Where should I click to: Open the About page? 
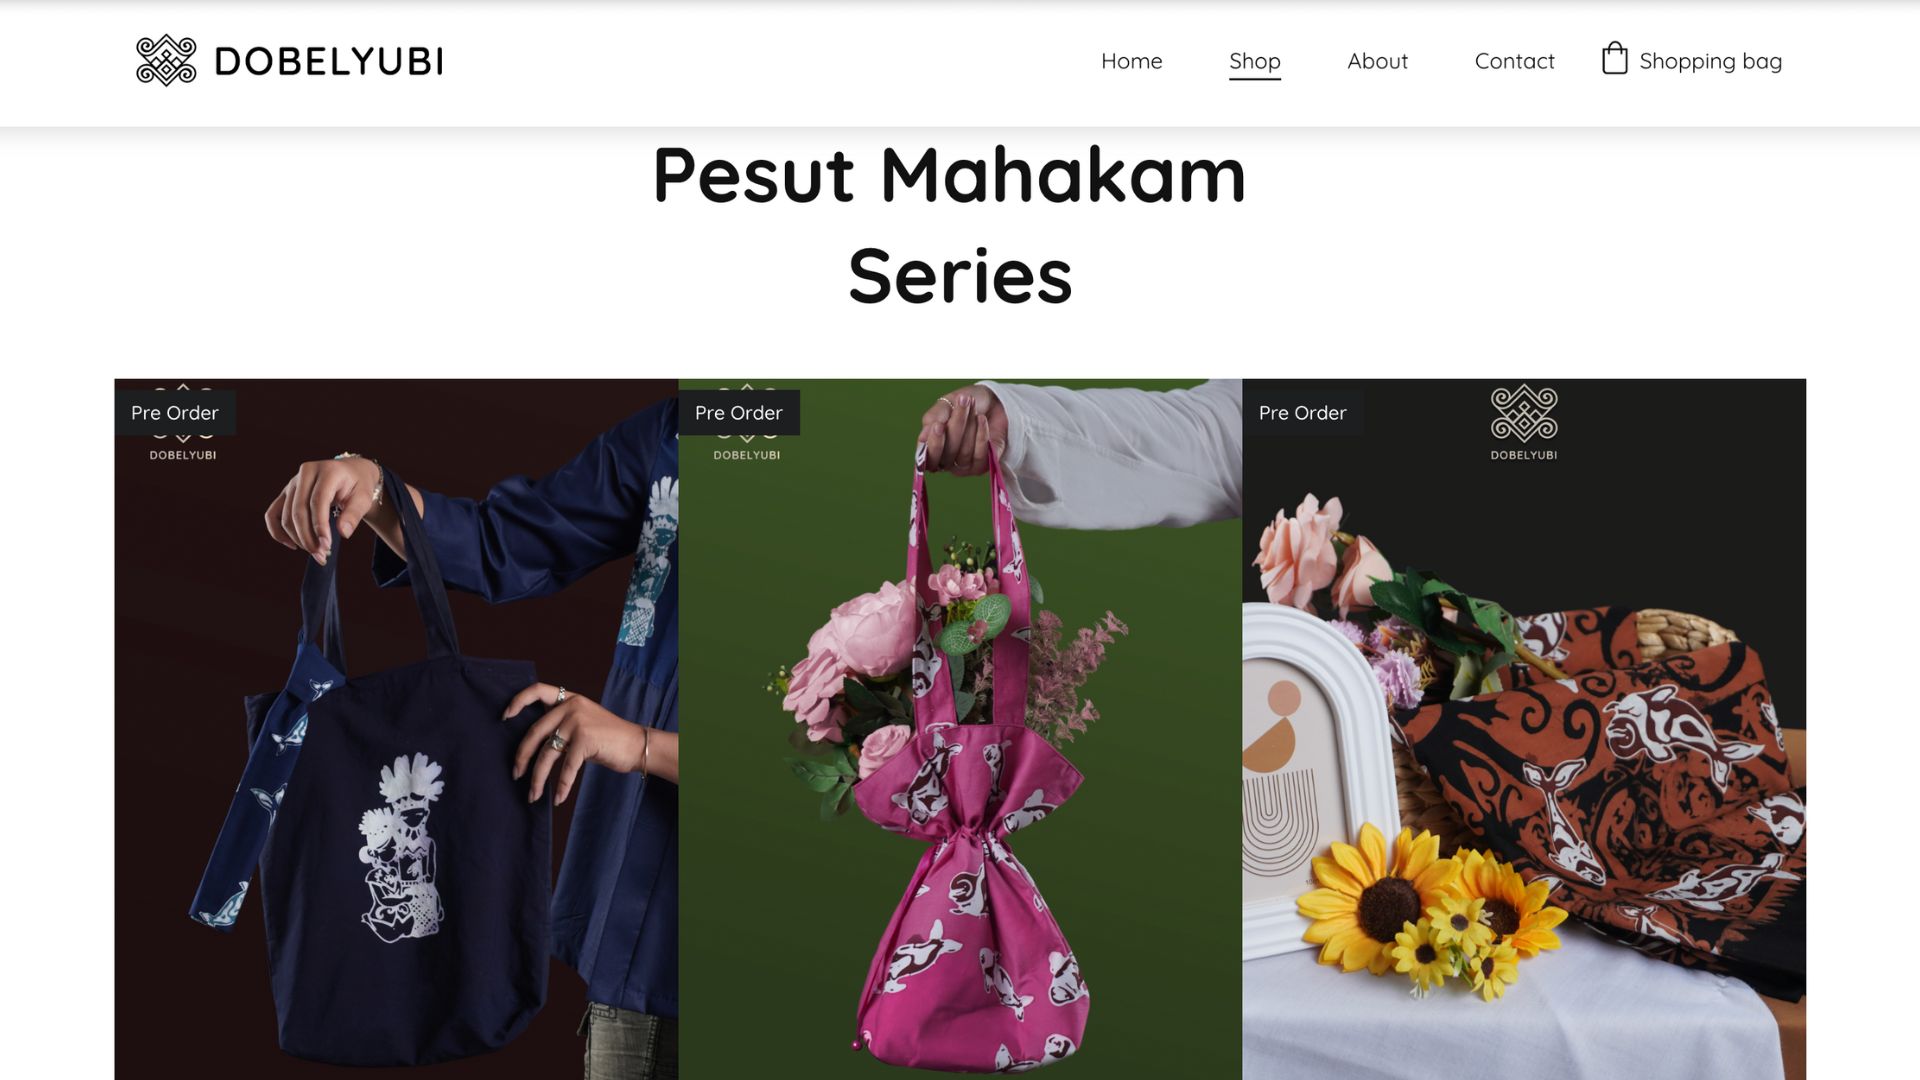point(1377,61)
